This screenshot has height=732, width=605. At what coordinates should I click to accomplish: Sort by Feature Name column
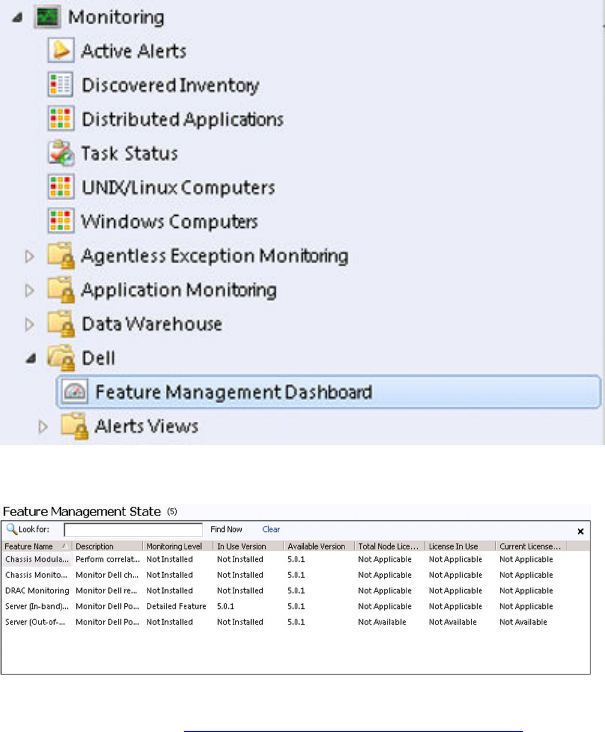[36, 546]
